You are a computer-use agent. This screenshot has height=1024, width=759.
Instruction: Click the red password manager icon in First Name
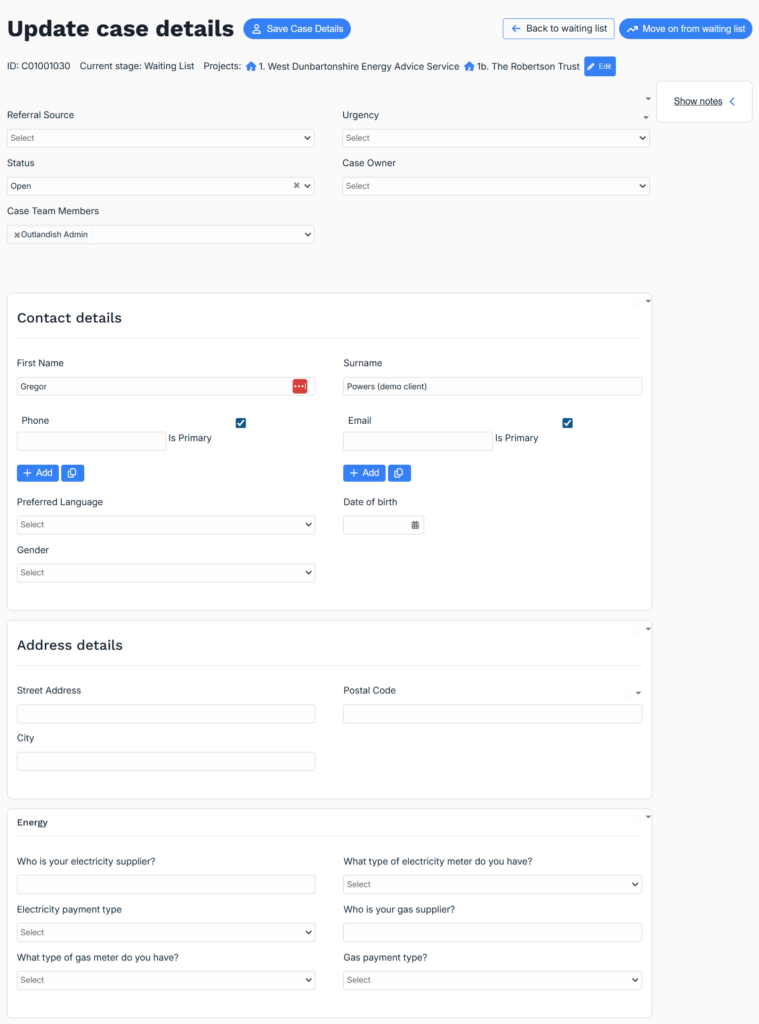tap(300, 386)
